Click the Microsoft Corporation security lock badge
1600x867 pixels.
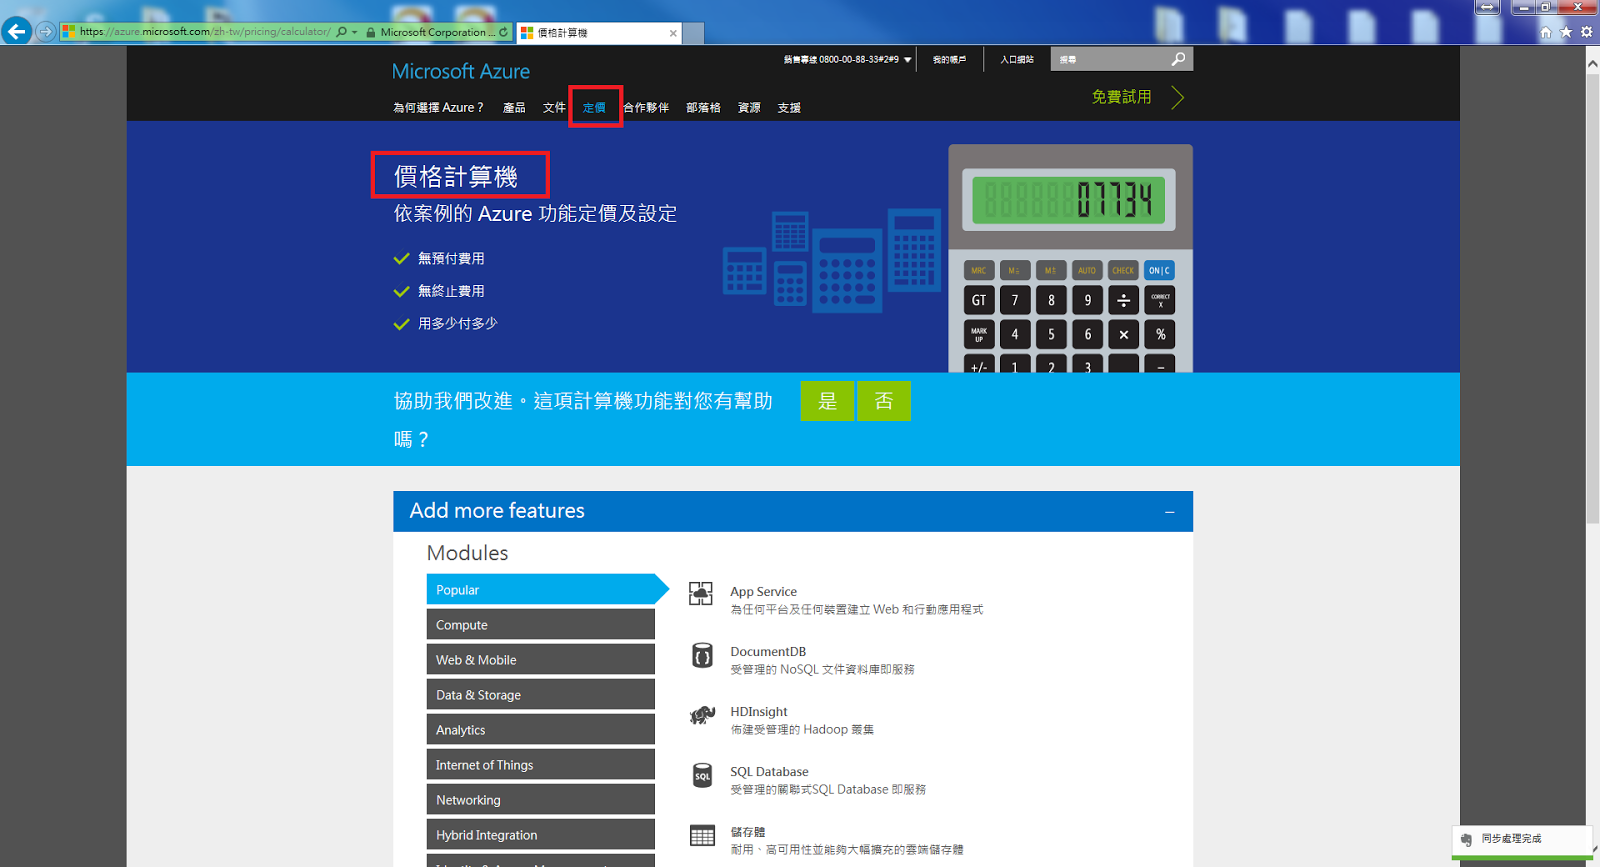431,32
